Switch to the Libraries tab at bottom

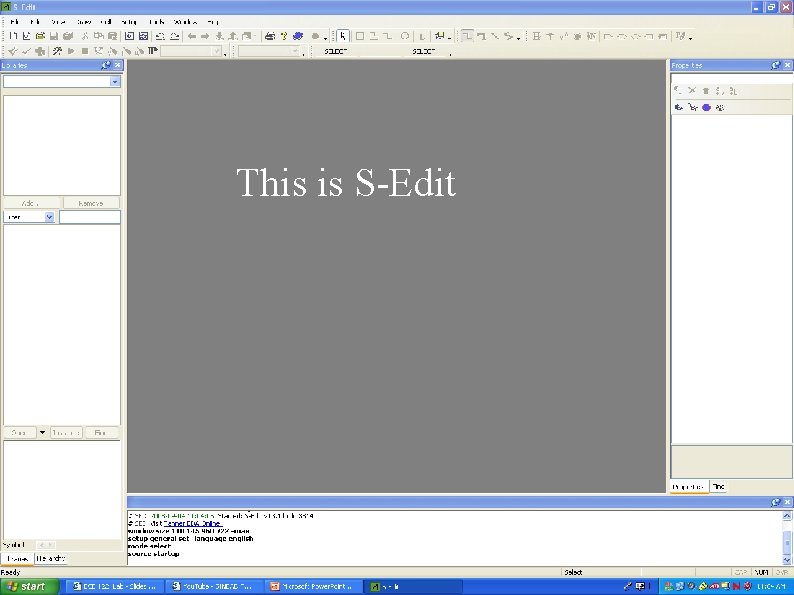[x=17, y=559]
